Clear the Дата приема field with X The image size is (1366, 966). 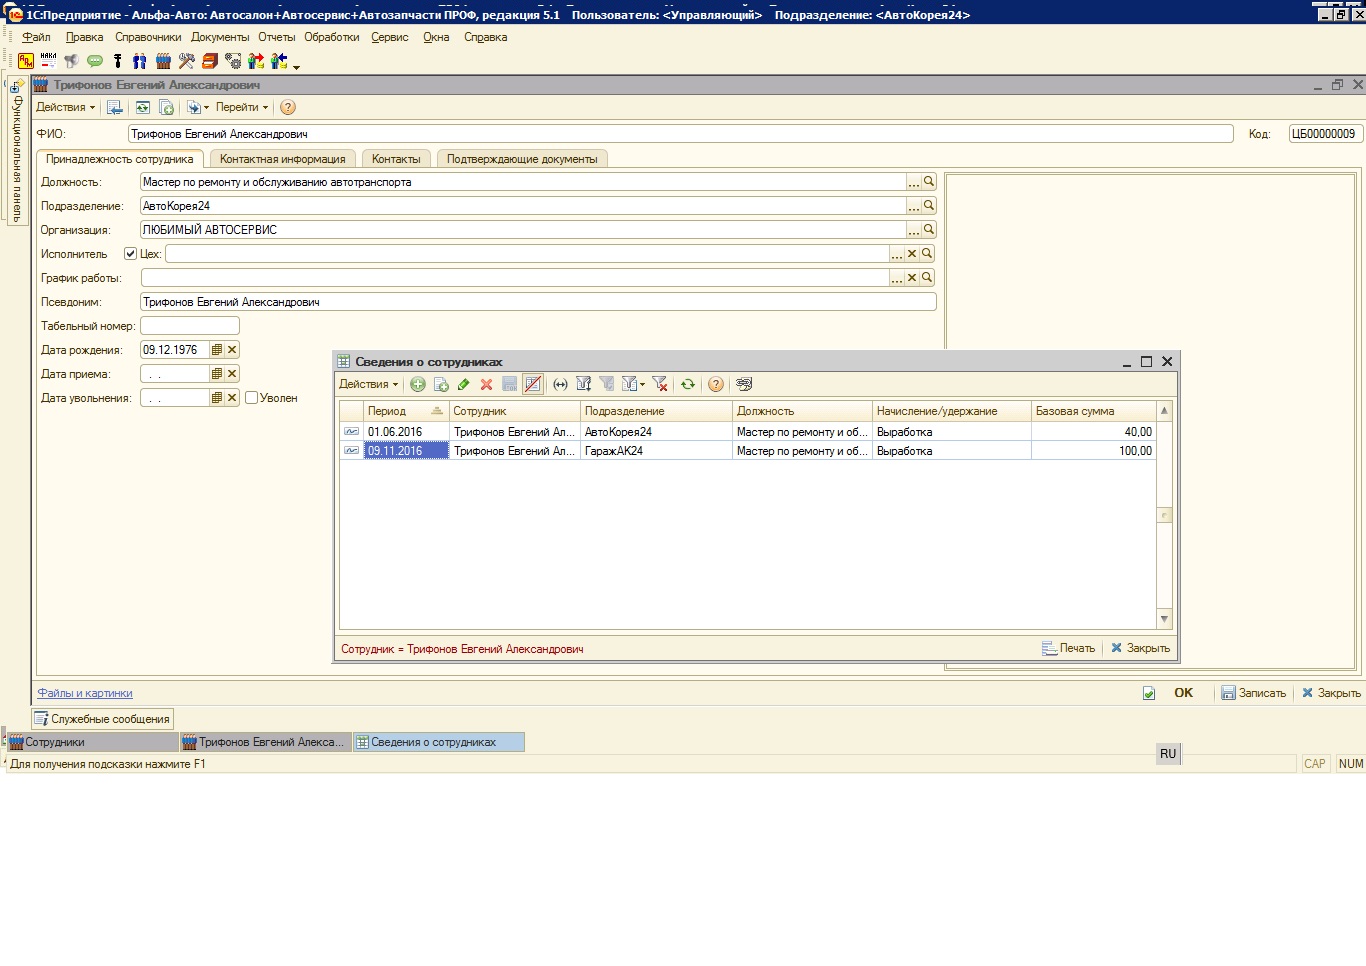pos(232,374)
